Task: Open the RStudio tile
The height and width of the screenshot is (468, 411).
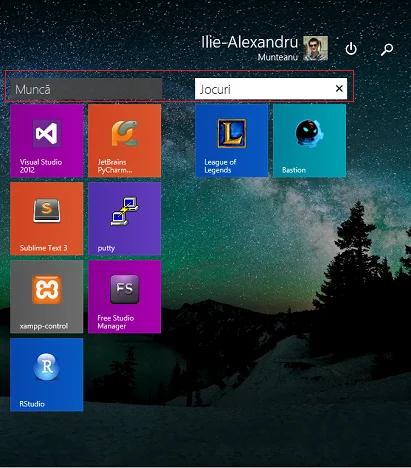Action: click(47, 375)
